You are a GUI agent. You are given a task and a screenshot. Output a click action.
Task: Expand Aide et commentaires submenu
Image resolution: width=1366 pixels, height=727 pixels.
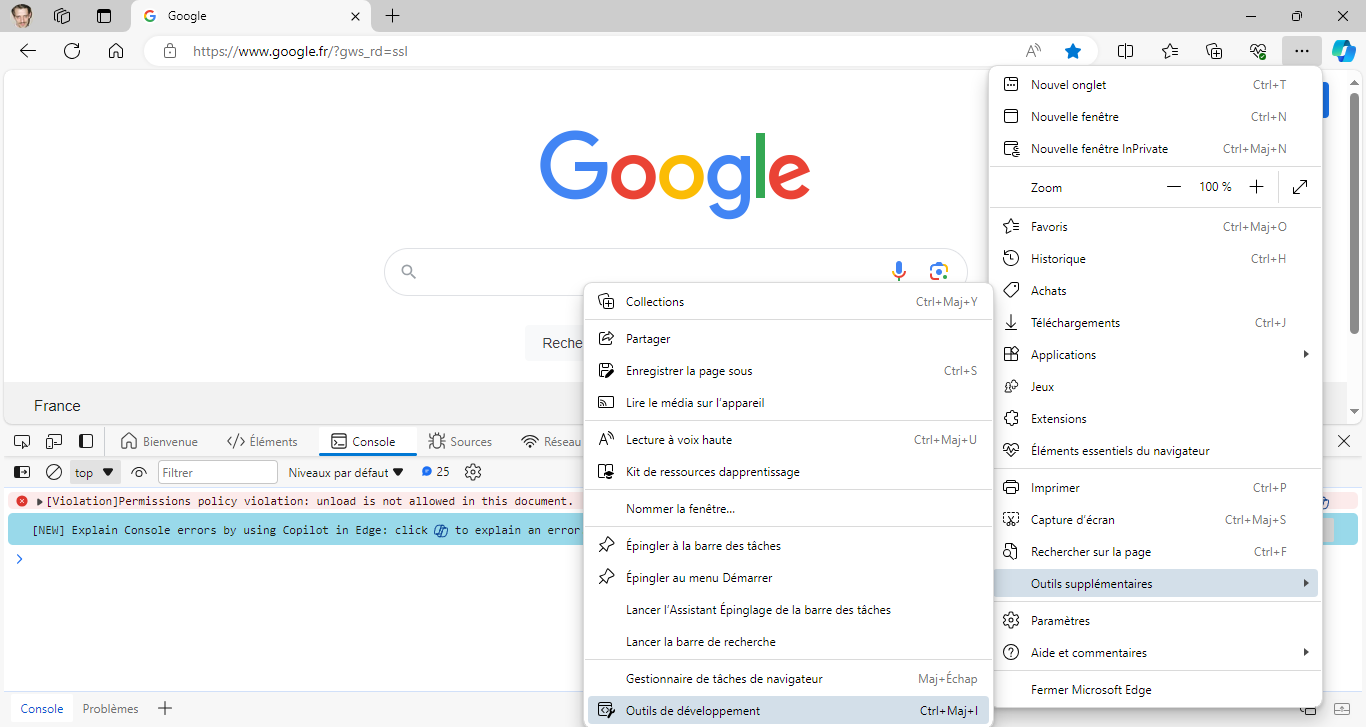1155,653
